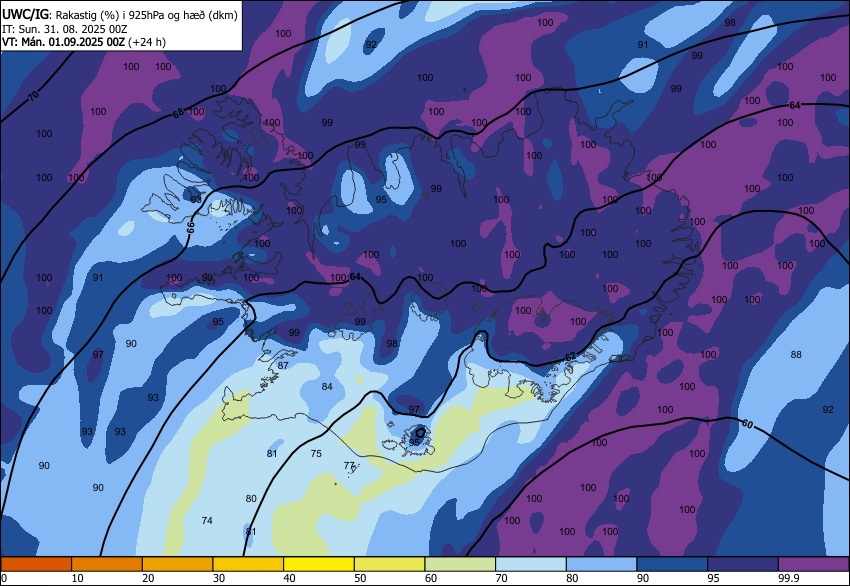Click the '0' tick label on color scale
850x586 pixels.
[x=4, y=578]
